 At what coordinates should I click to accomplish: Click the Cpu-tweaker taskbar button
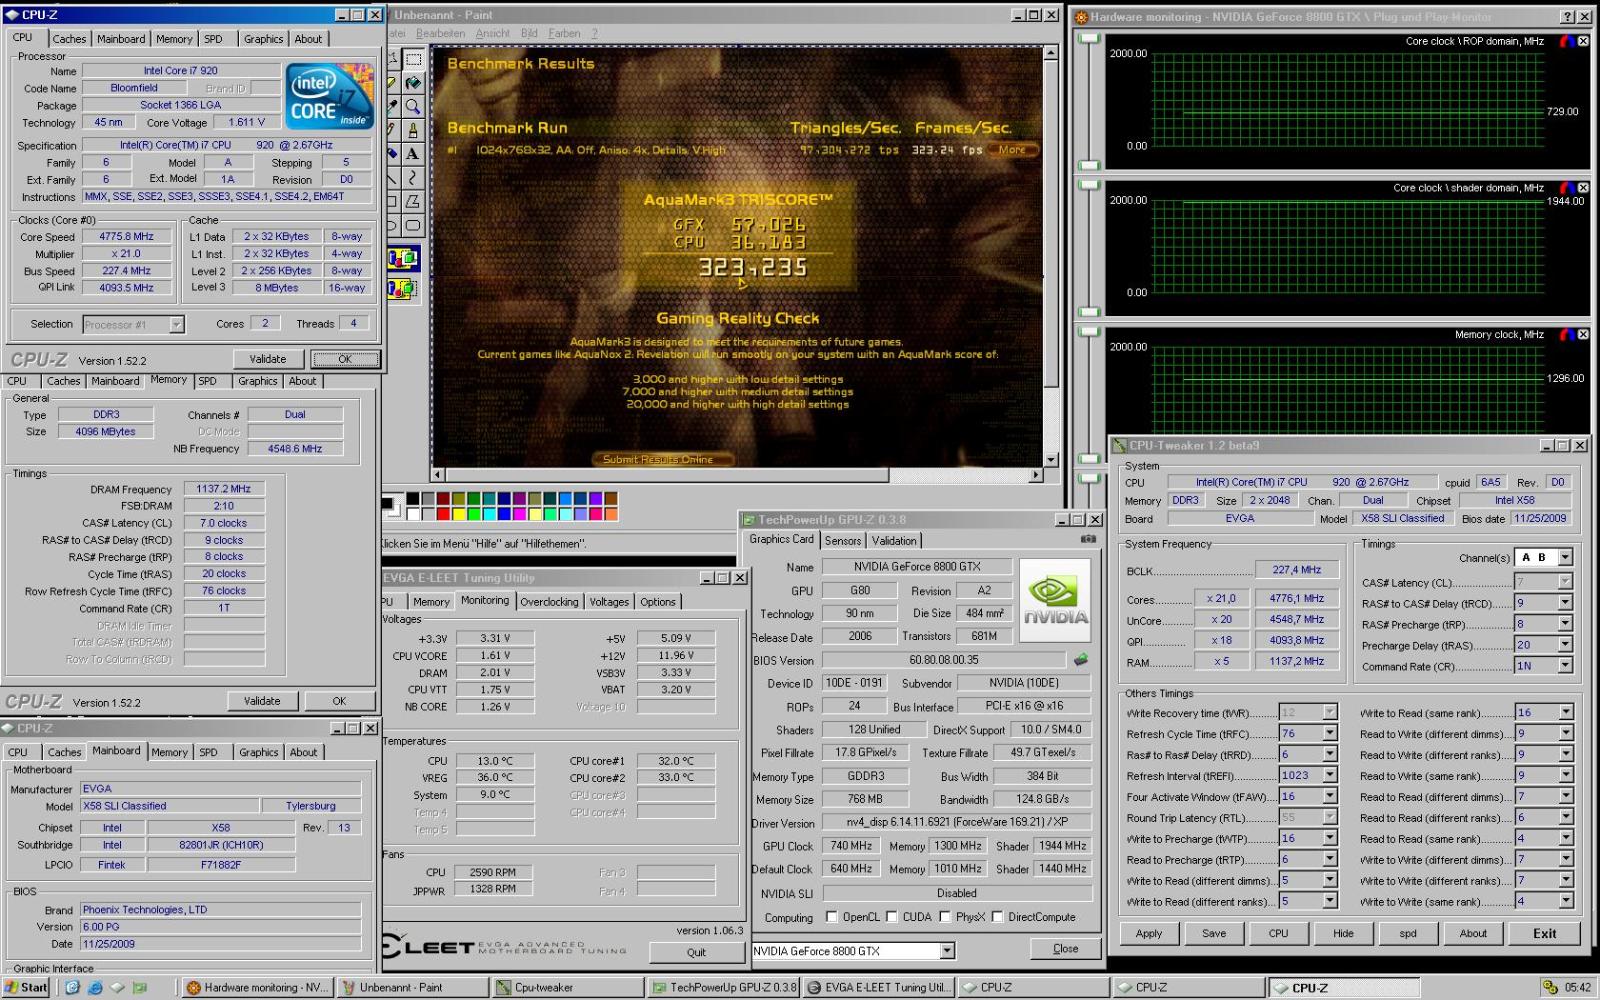coord(568,987)
